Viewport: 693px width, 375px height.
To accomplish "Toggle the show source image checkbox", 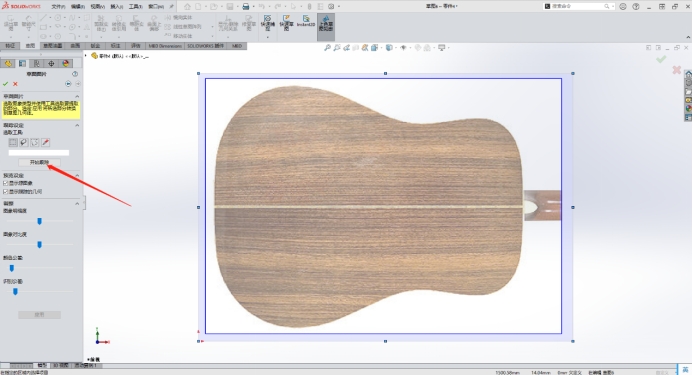I will click(6, 183).
